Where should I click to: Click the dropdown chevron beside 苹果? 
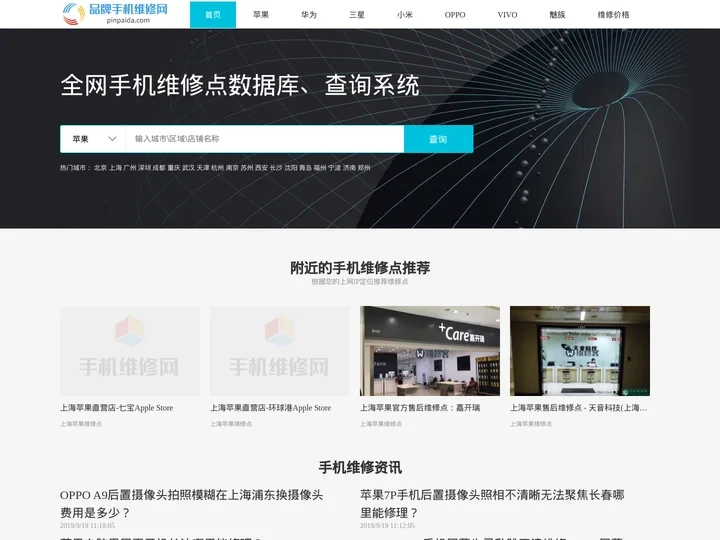(112, 139)
